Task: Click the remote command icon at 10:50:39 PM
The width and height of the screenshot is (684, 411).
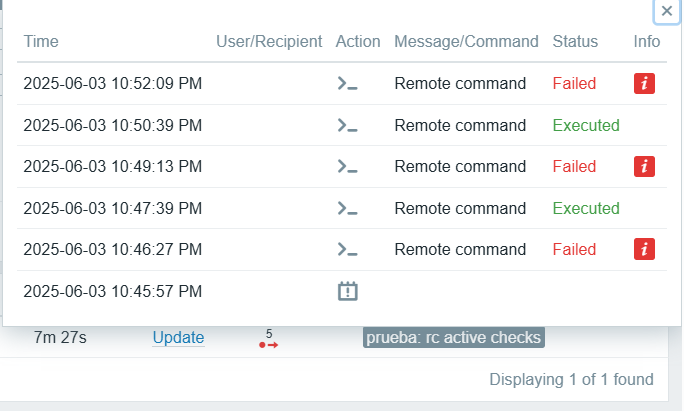Action: [347, 126]
